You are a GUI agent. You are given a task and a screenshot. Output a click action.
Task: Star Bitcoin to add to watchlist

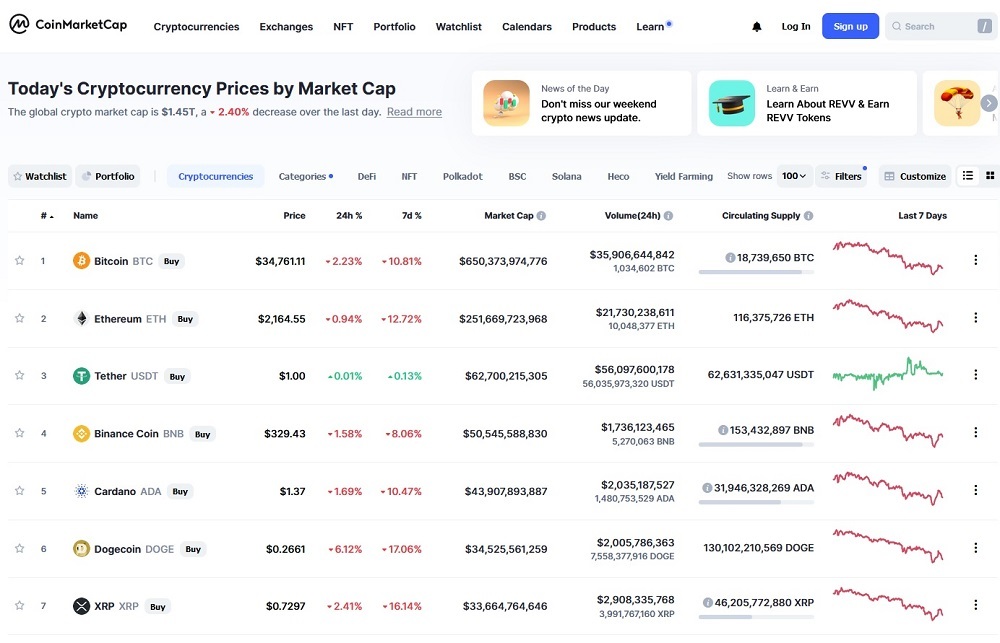click(x=19, y=261)
